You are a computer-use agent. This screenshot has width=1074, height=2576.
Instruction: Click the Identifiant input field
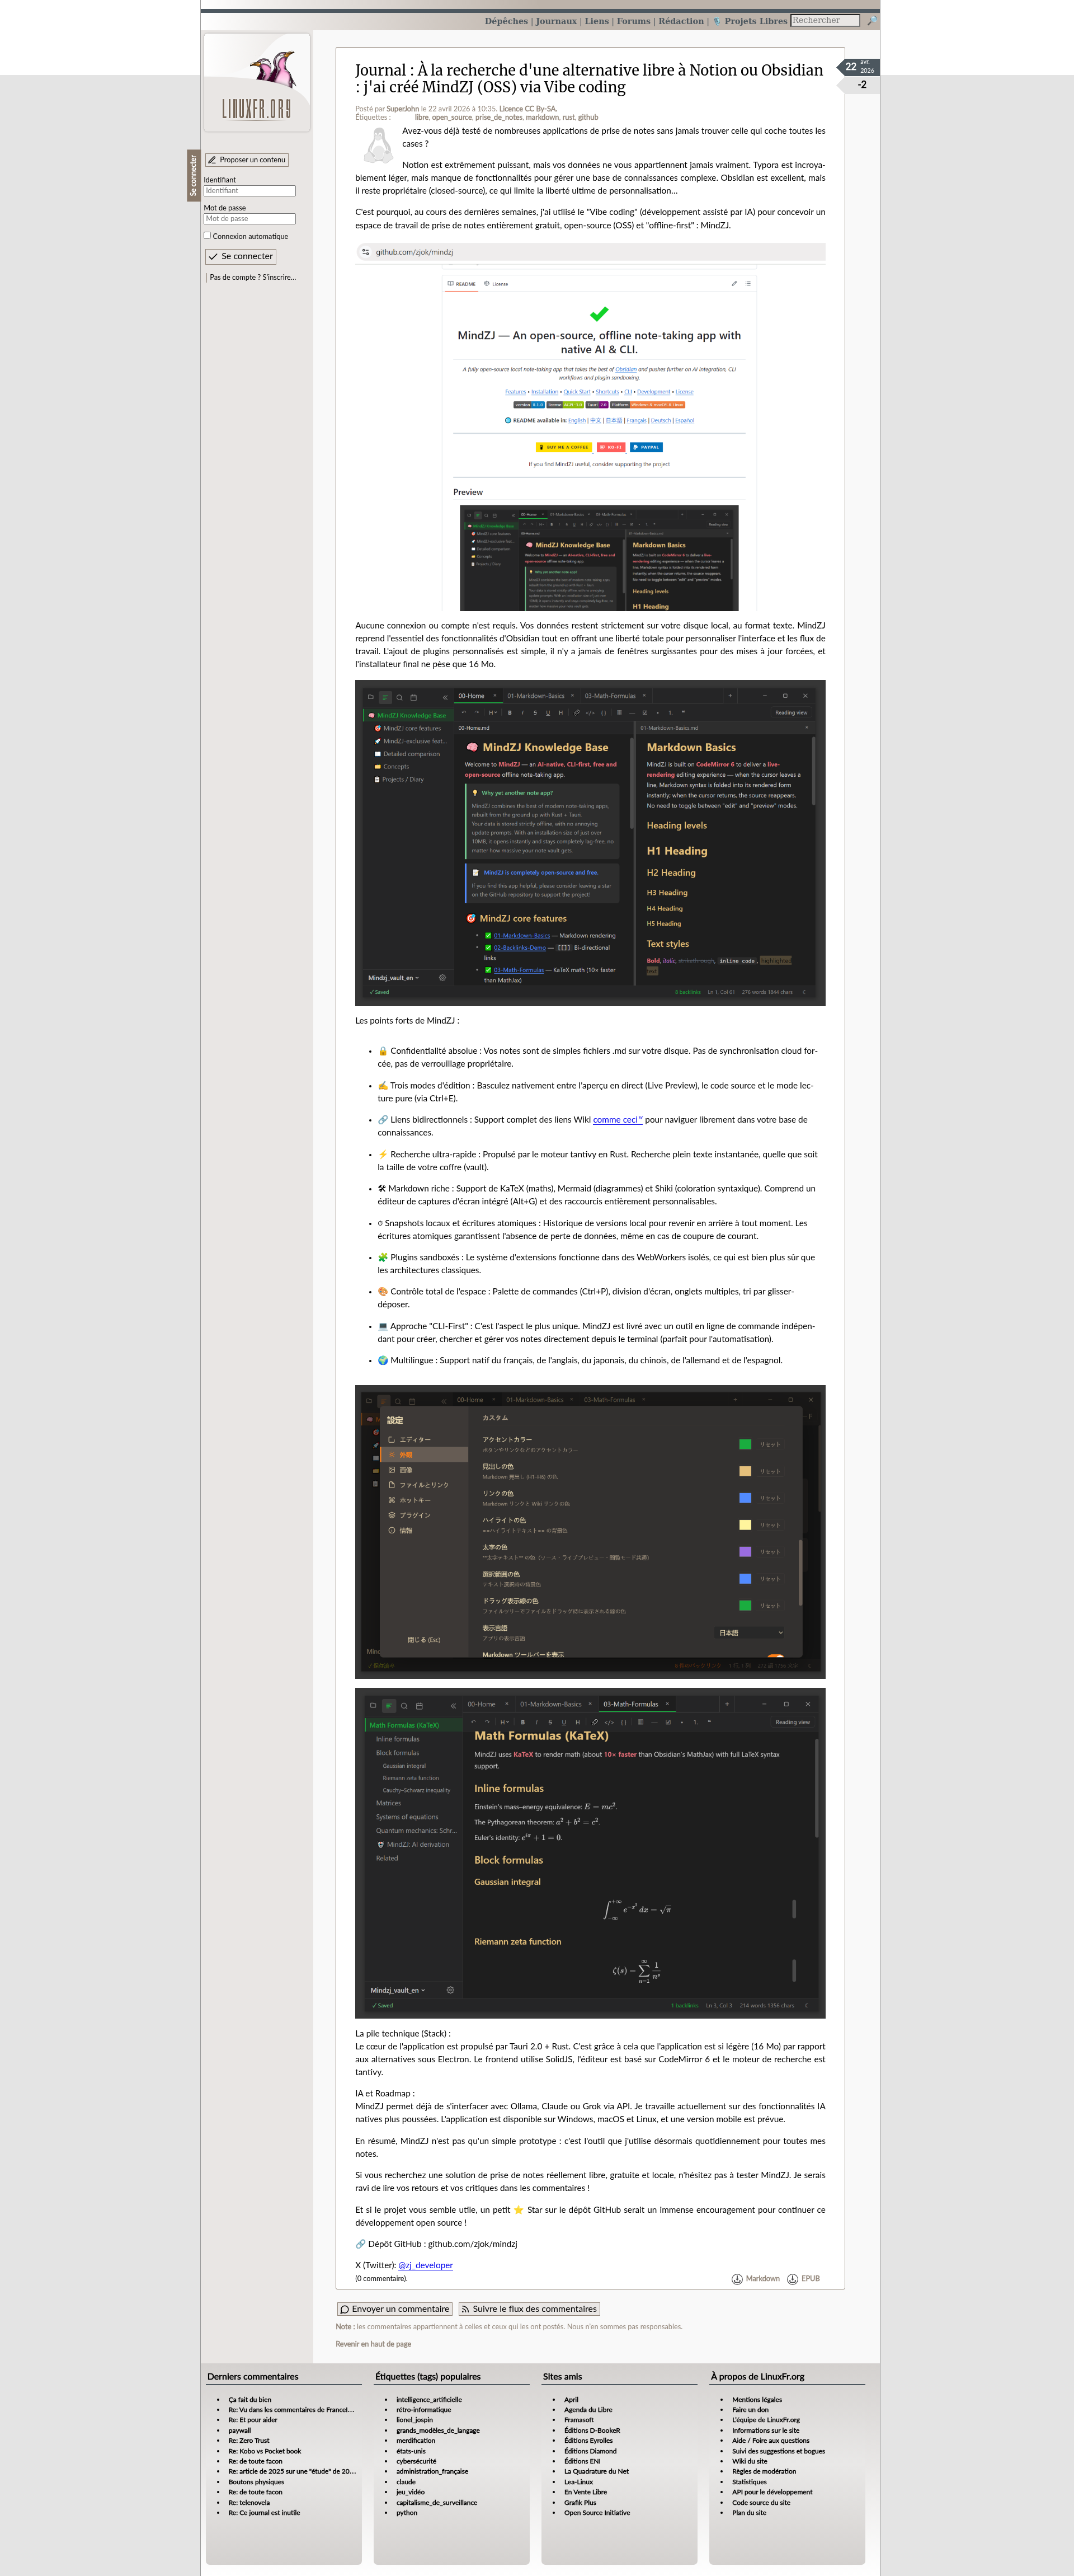(x=250, y=191)
